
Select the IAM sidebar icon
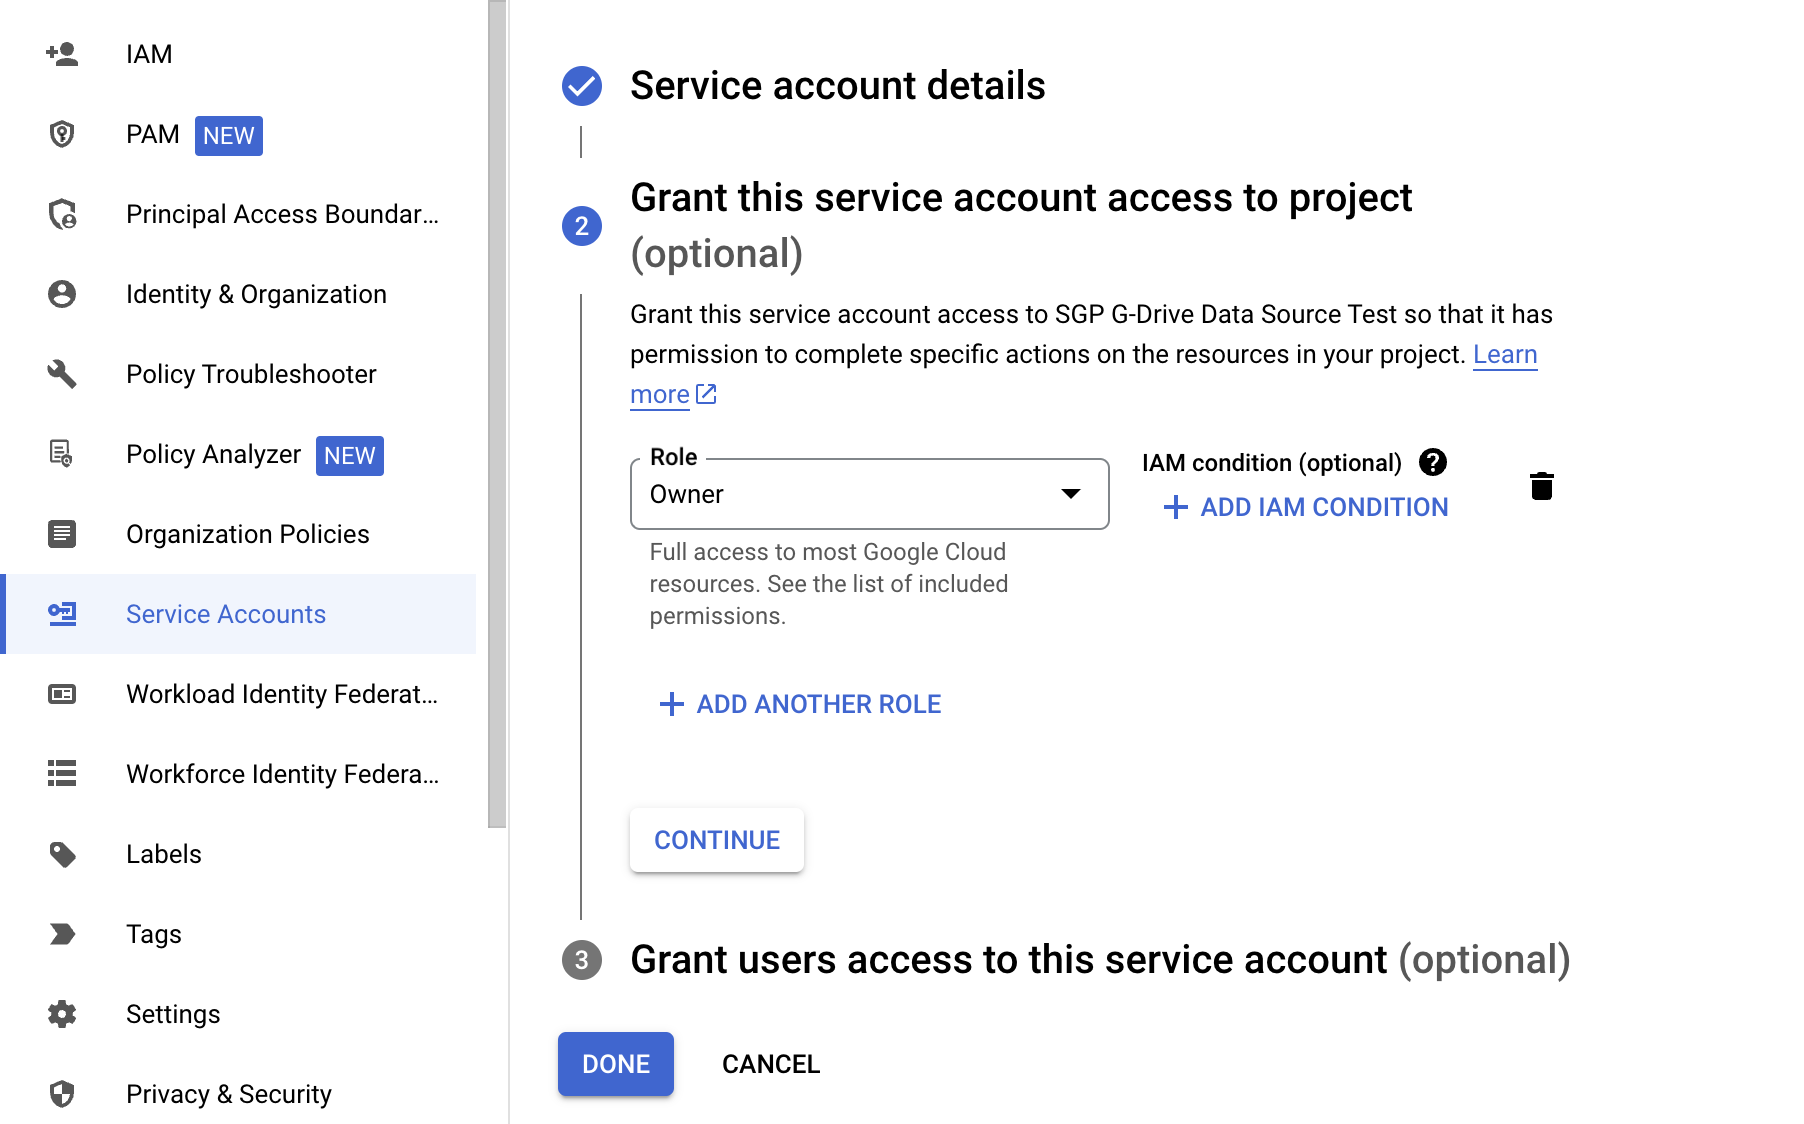[x=62, y=54]
